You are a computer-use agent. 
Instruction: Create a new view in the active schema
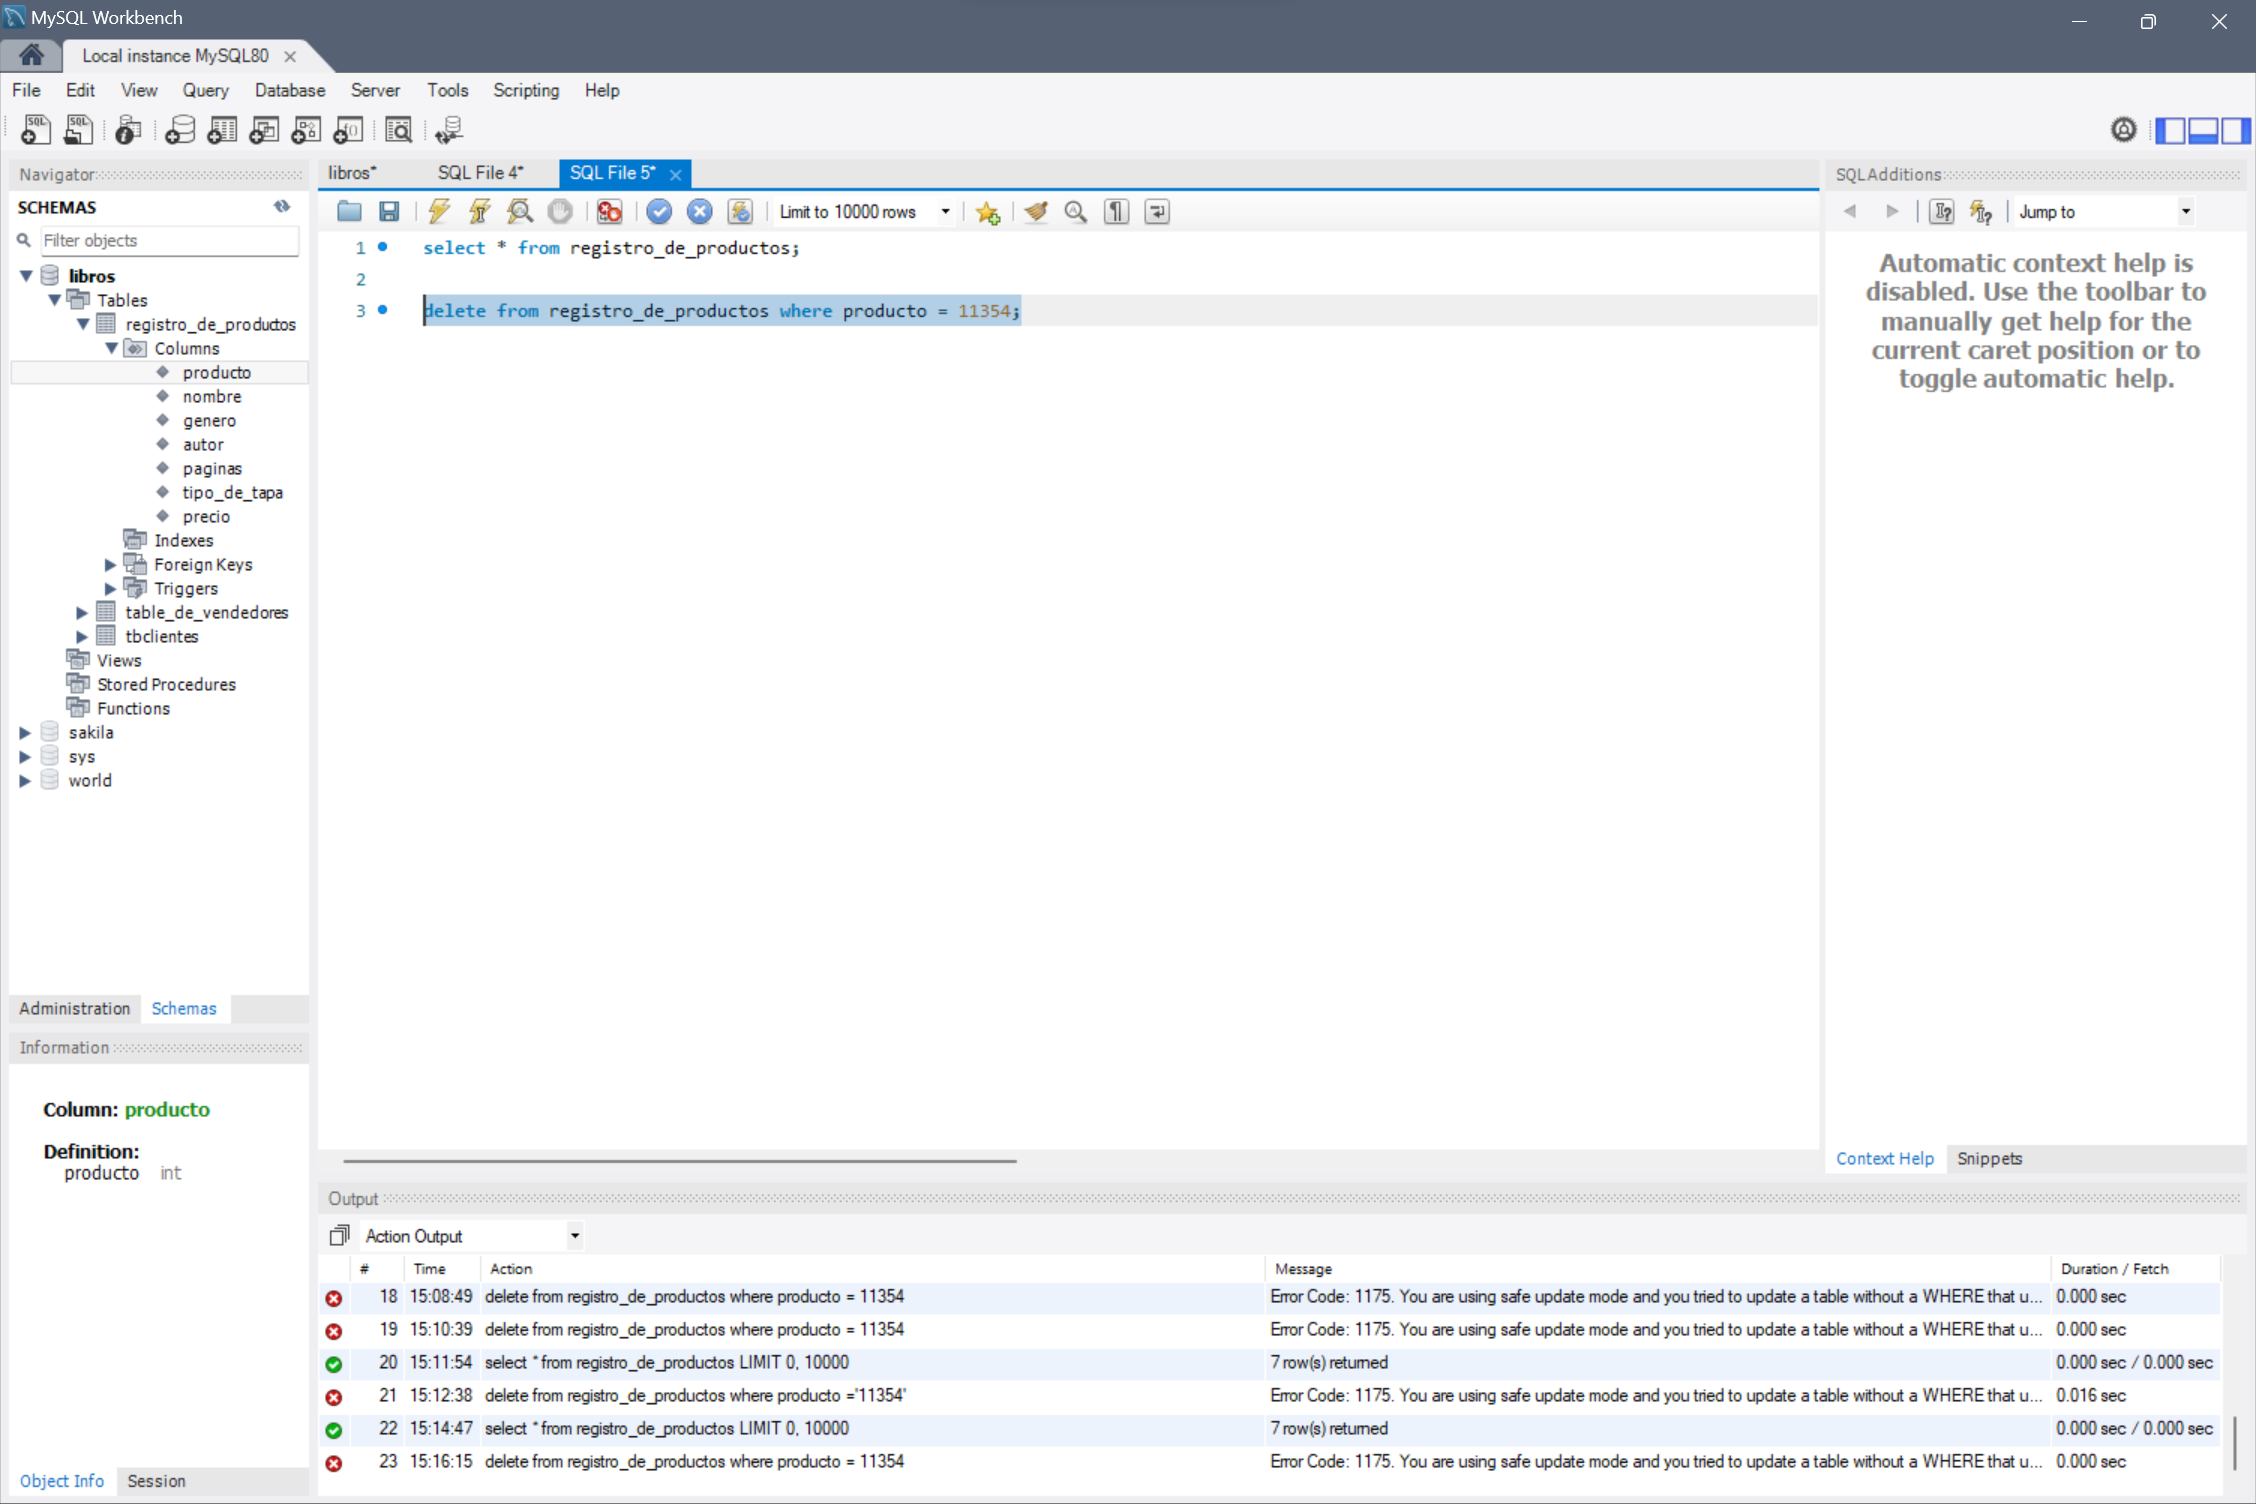[264, 130]
